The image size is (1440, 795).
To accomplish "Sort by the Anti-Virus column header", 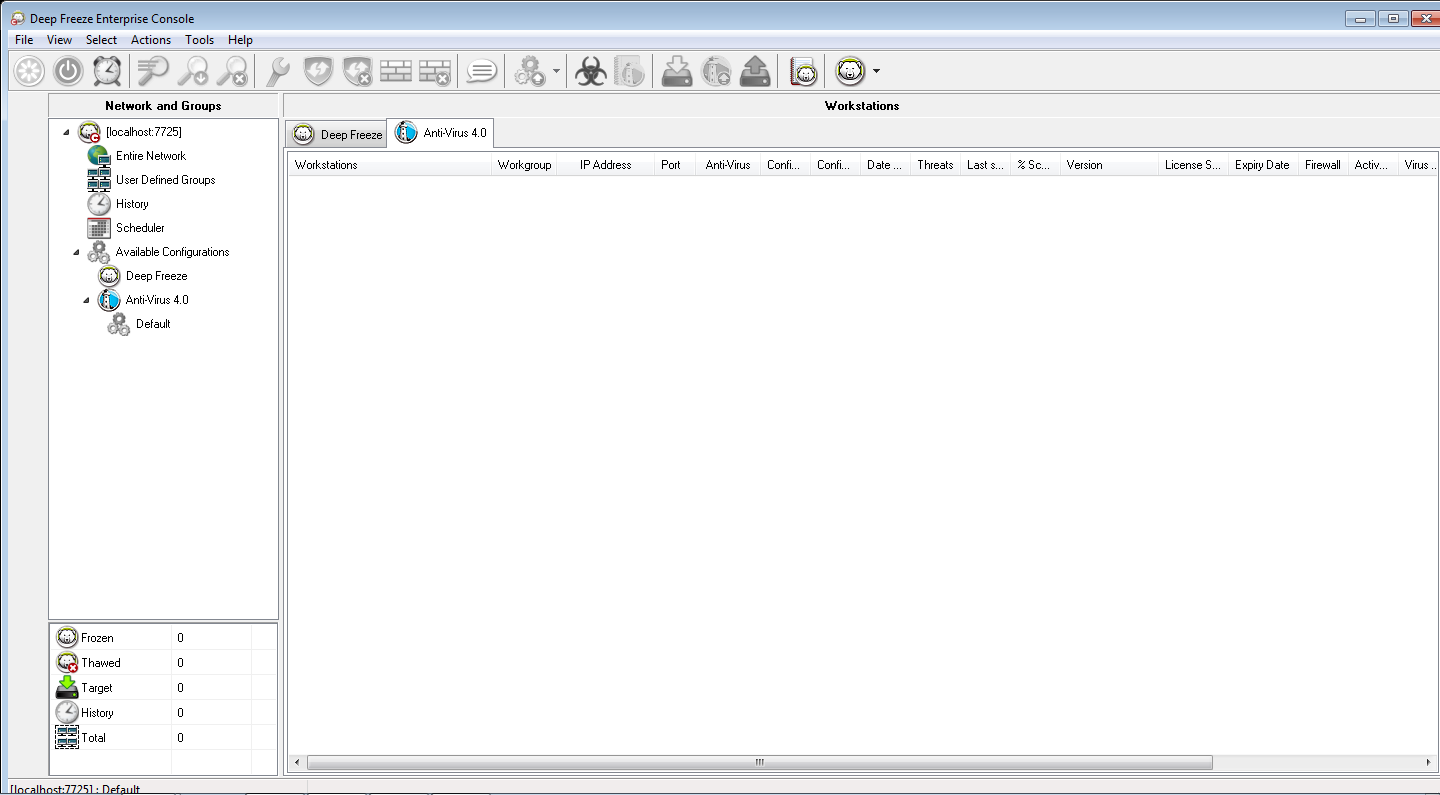I will point(727,165).
